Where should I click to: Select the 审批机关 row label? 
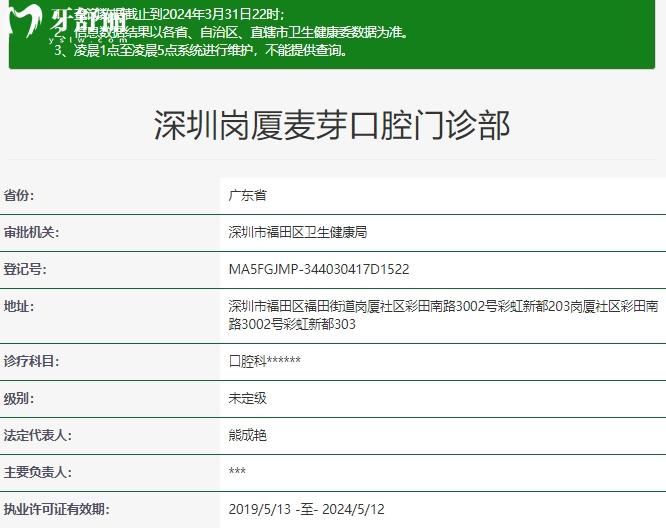[32, 232]
